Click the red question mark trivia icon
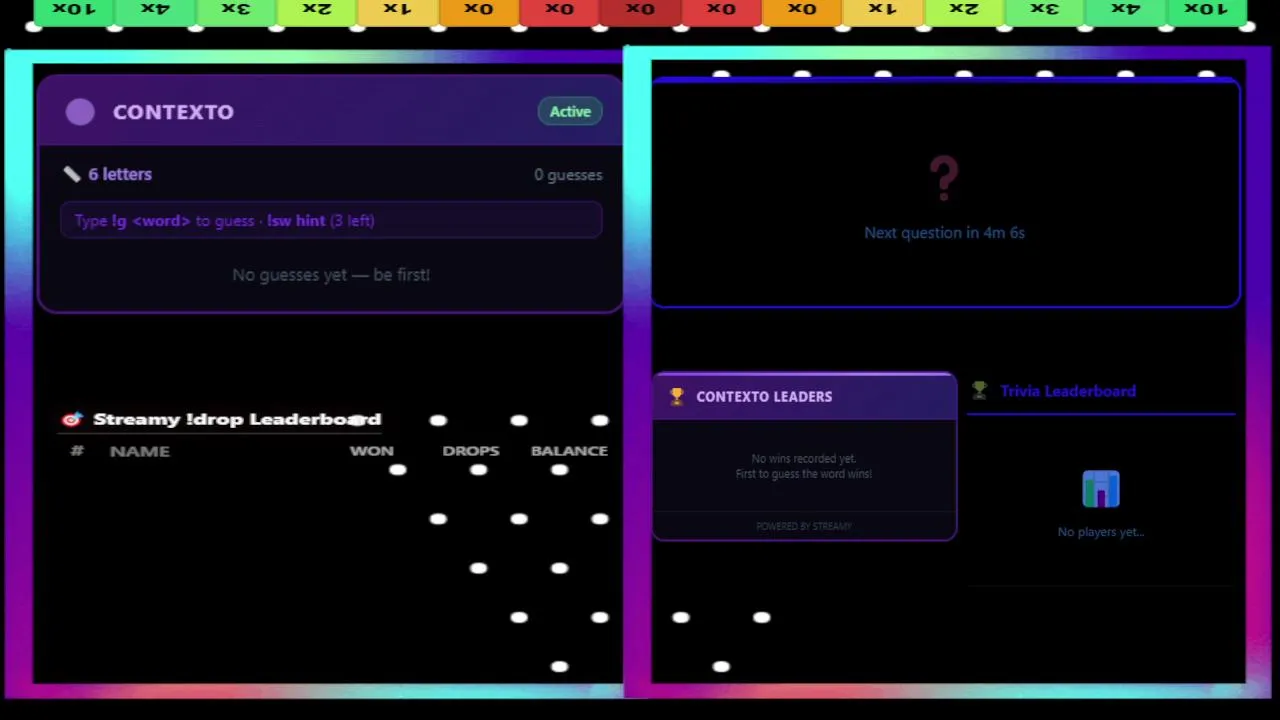 944,178
